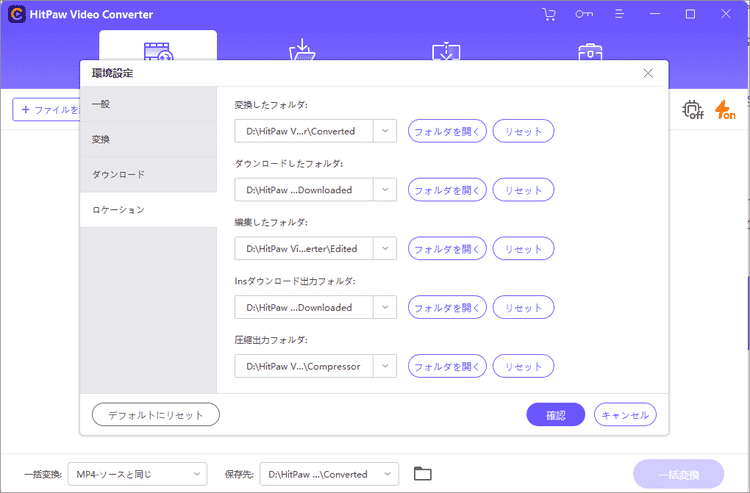The width and height of the screenshot is (750, 493).
Task: Reset the 編集したフォルダ path
Action: [523, 249]
